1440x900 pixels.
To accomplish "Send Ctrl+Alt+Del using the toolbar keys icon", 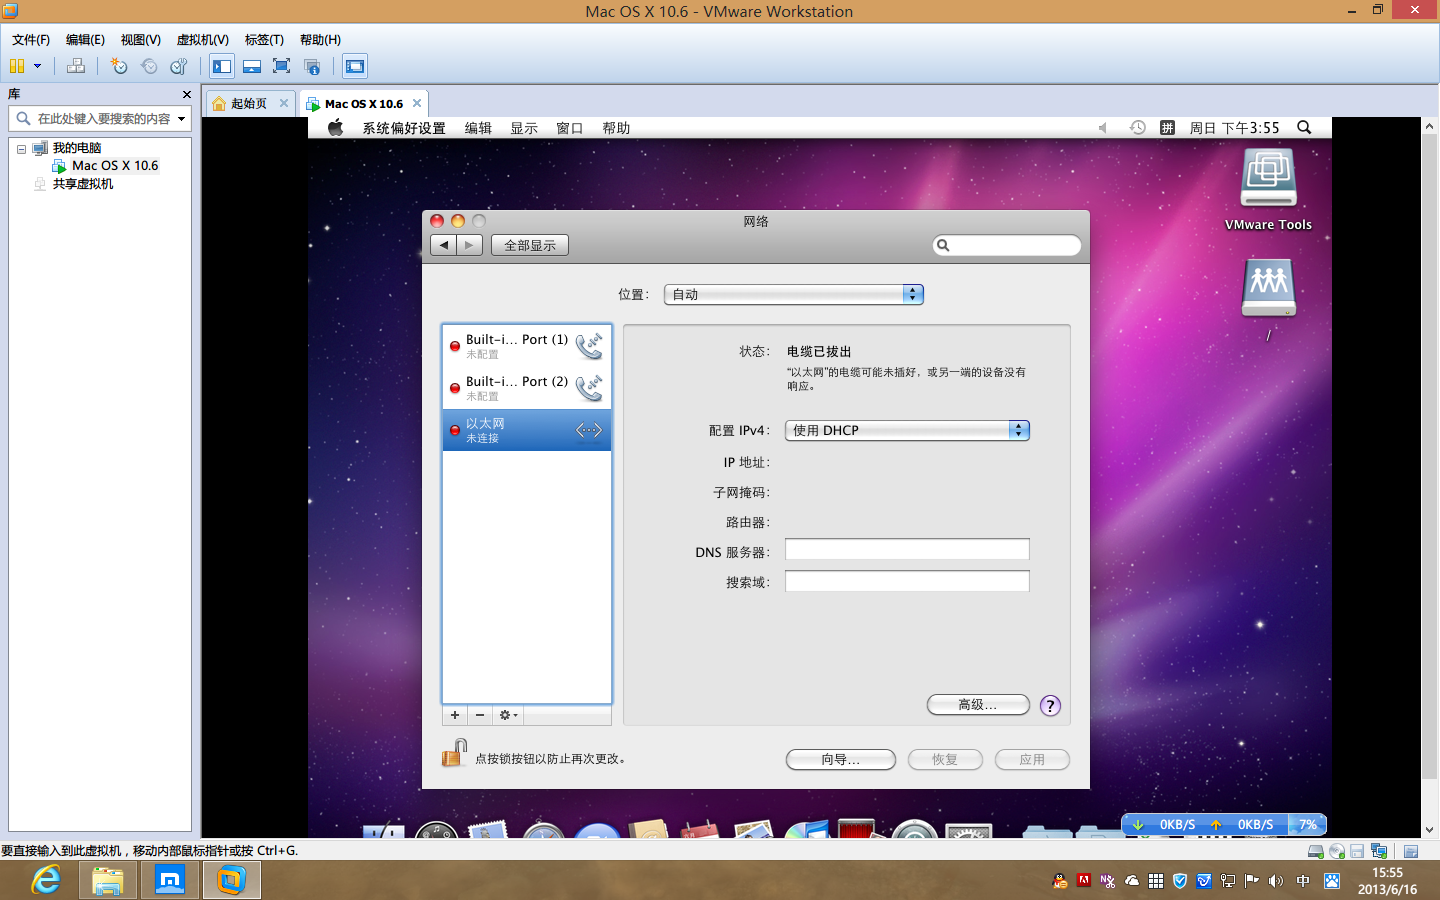I will tap(76, 66).
